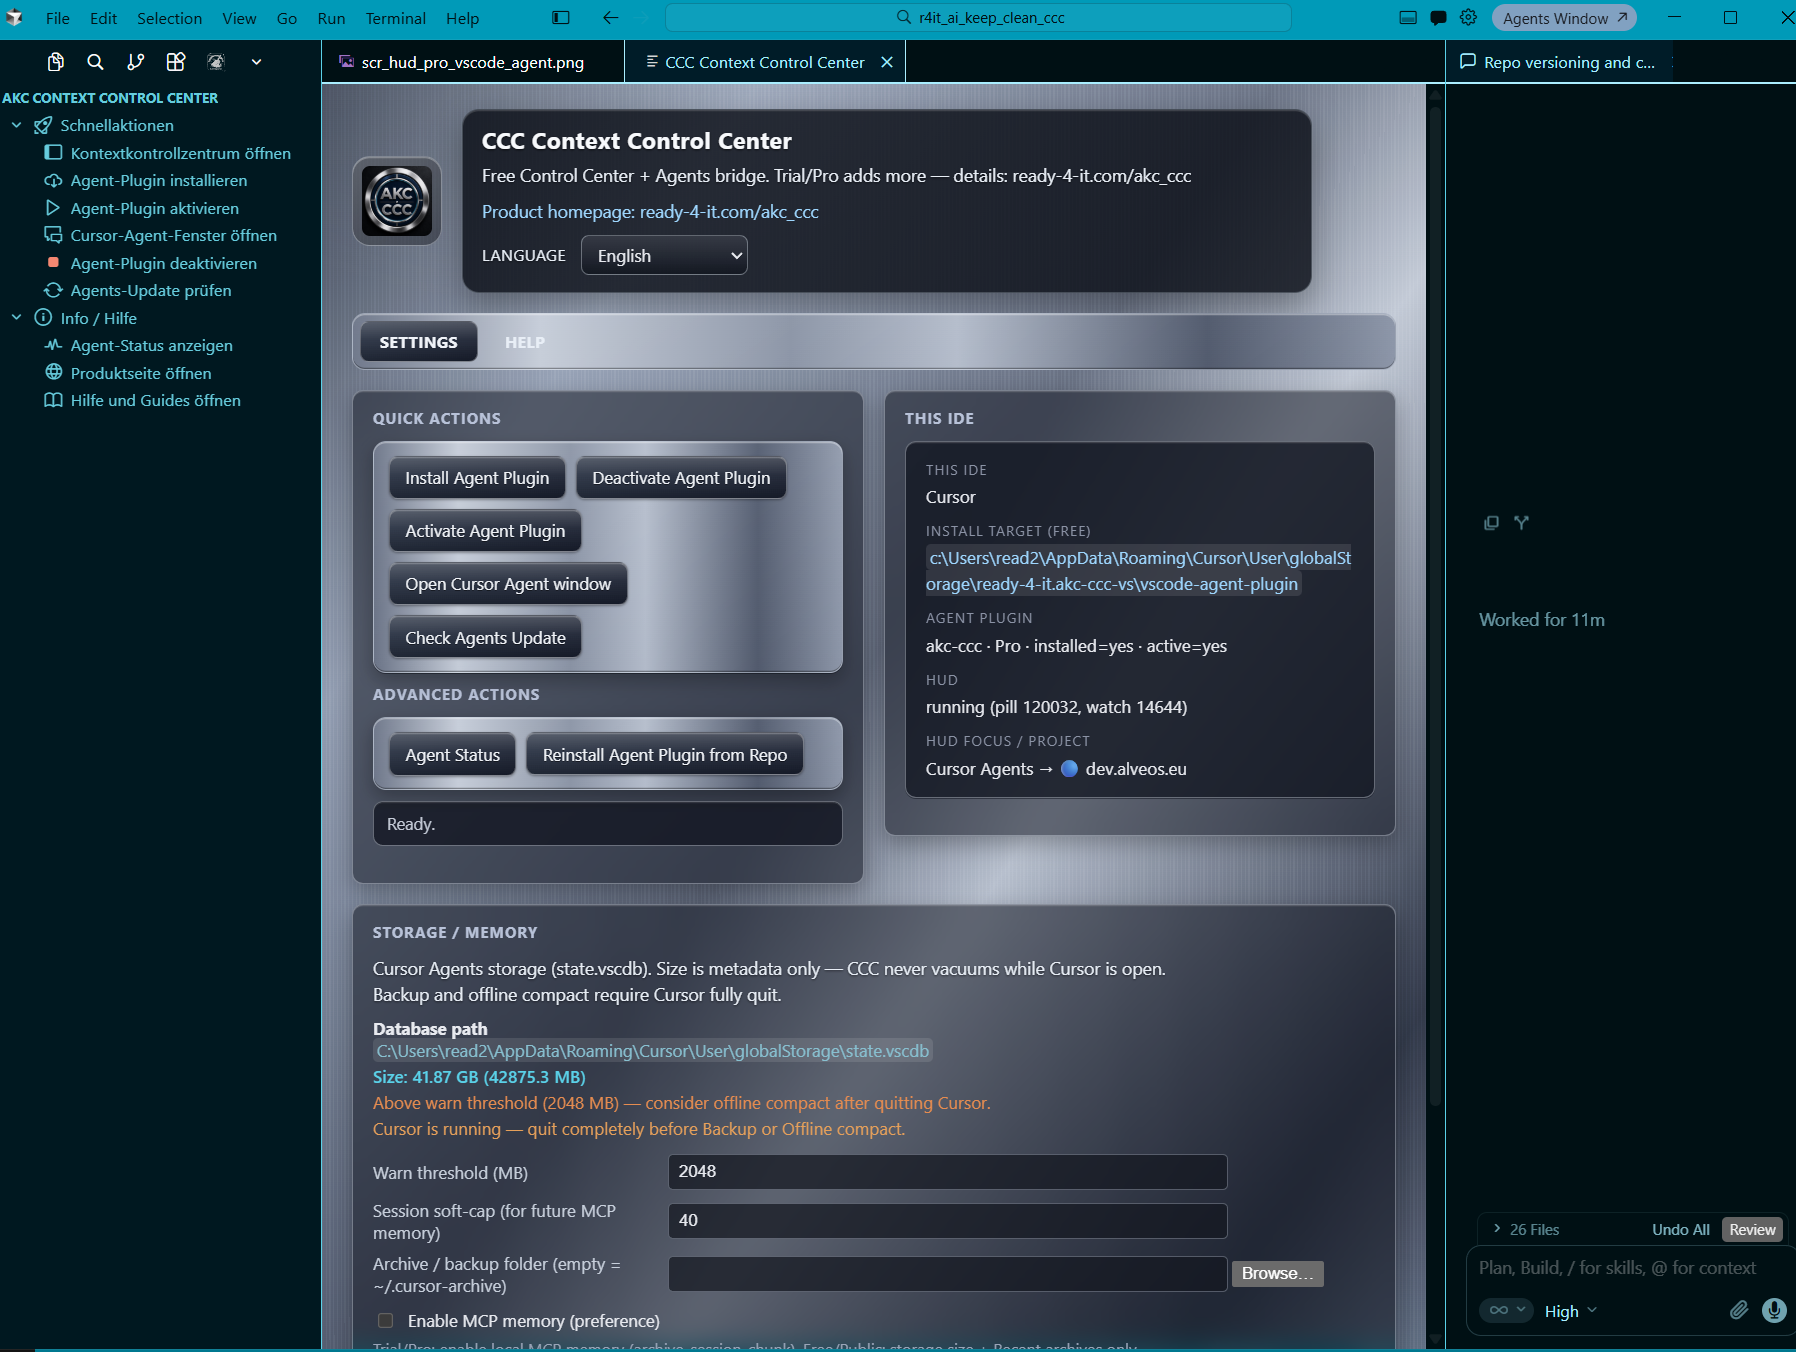Viewport: 1796px width, 1352px height.
Task: Click the globe icon beside Produktseite öffnen
Action: [54, 373]
